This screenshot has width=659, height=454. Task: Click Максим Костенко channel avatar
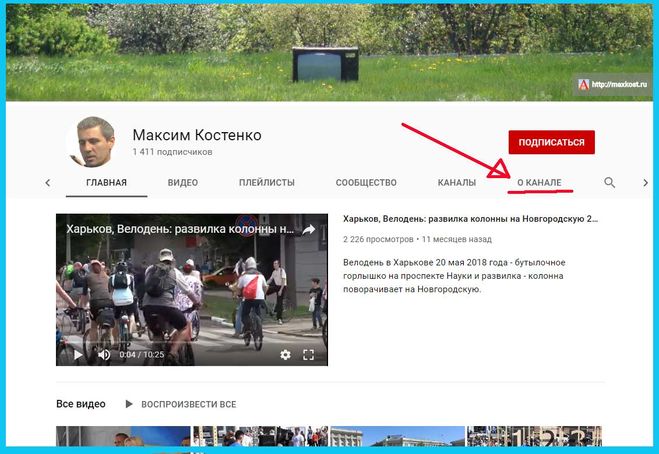(90, 143)
